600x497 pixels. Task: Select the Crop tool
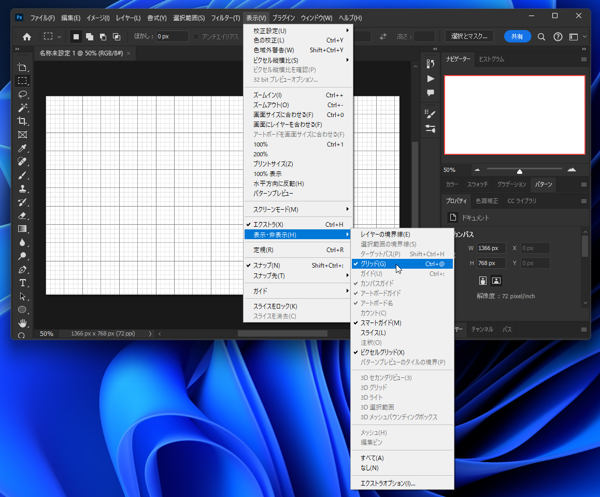[x=23, y=121]
